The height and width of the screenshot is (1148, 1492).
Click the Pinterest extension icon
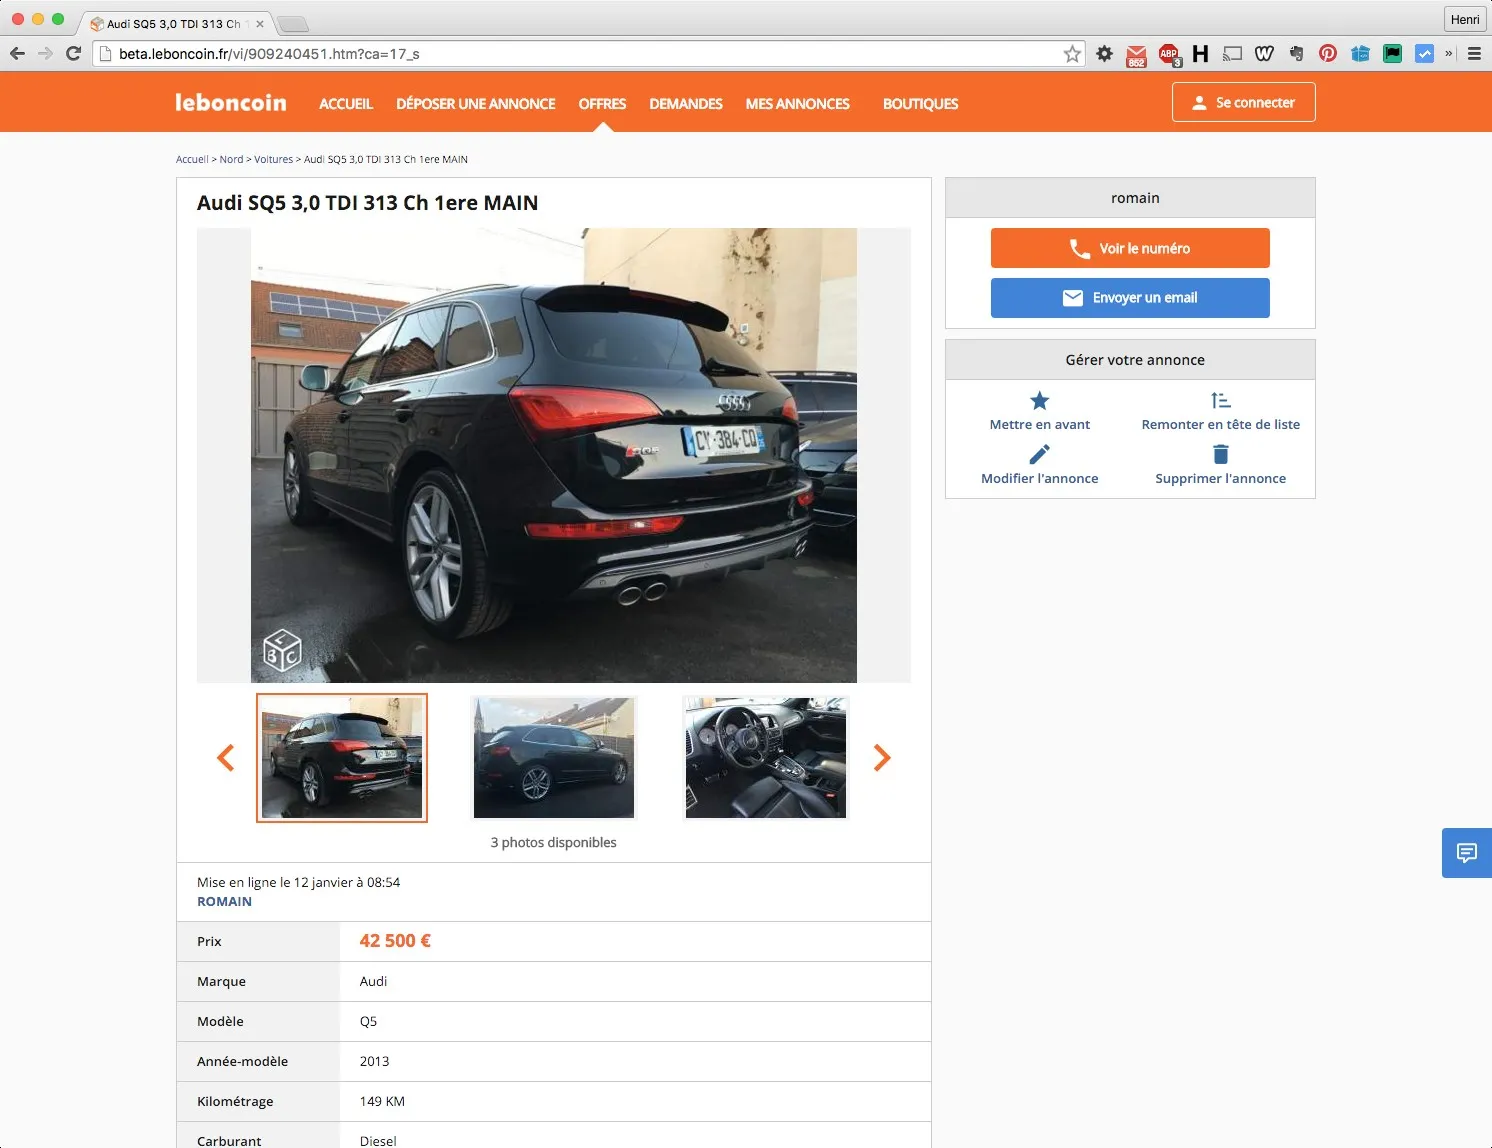pos(1328,54)
